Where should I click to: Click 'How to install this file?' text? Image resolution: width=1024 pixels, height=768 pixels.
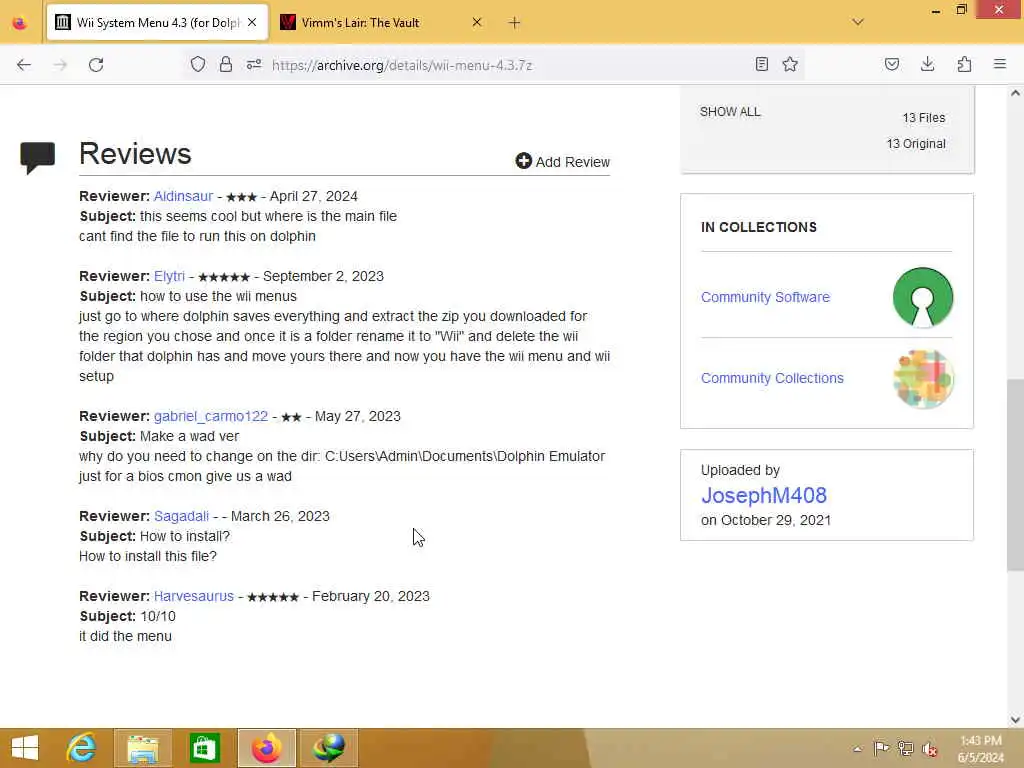point(148,556)
